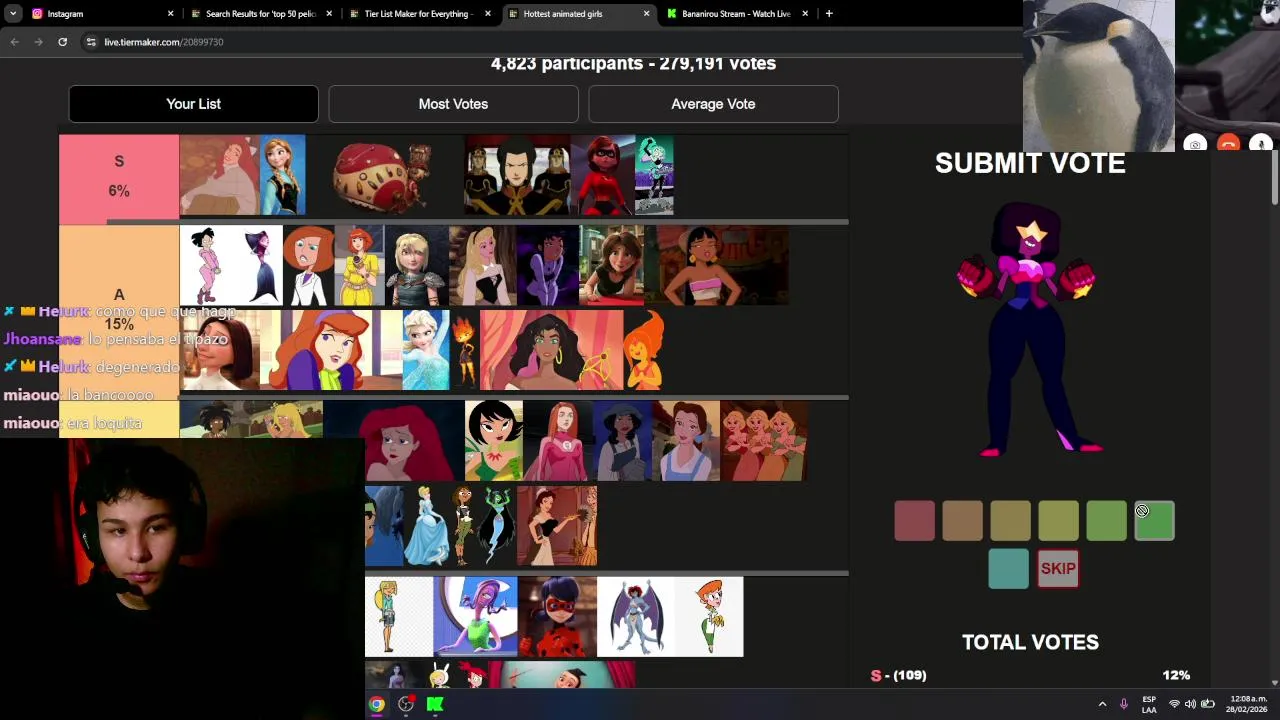Skip voting on this character
This screenshot has height=720, width=1280.
(1058, 569)
